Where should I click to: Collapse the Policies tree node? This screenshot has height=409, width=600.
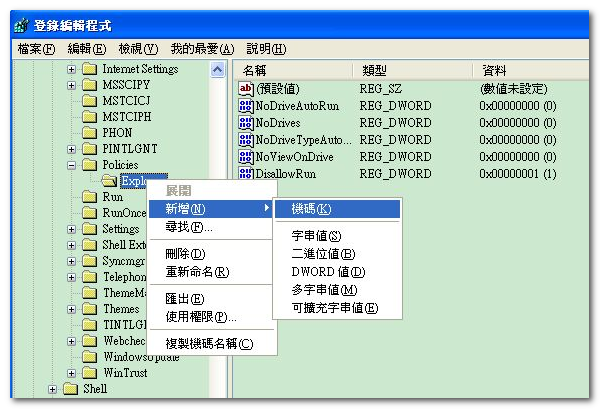pos(72,165)
